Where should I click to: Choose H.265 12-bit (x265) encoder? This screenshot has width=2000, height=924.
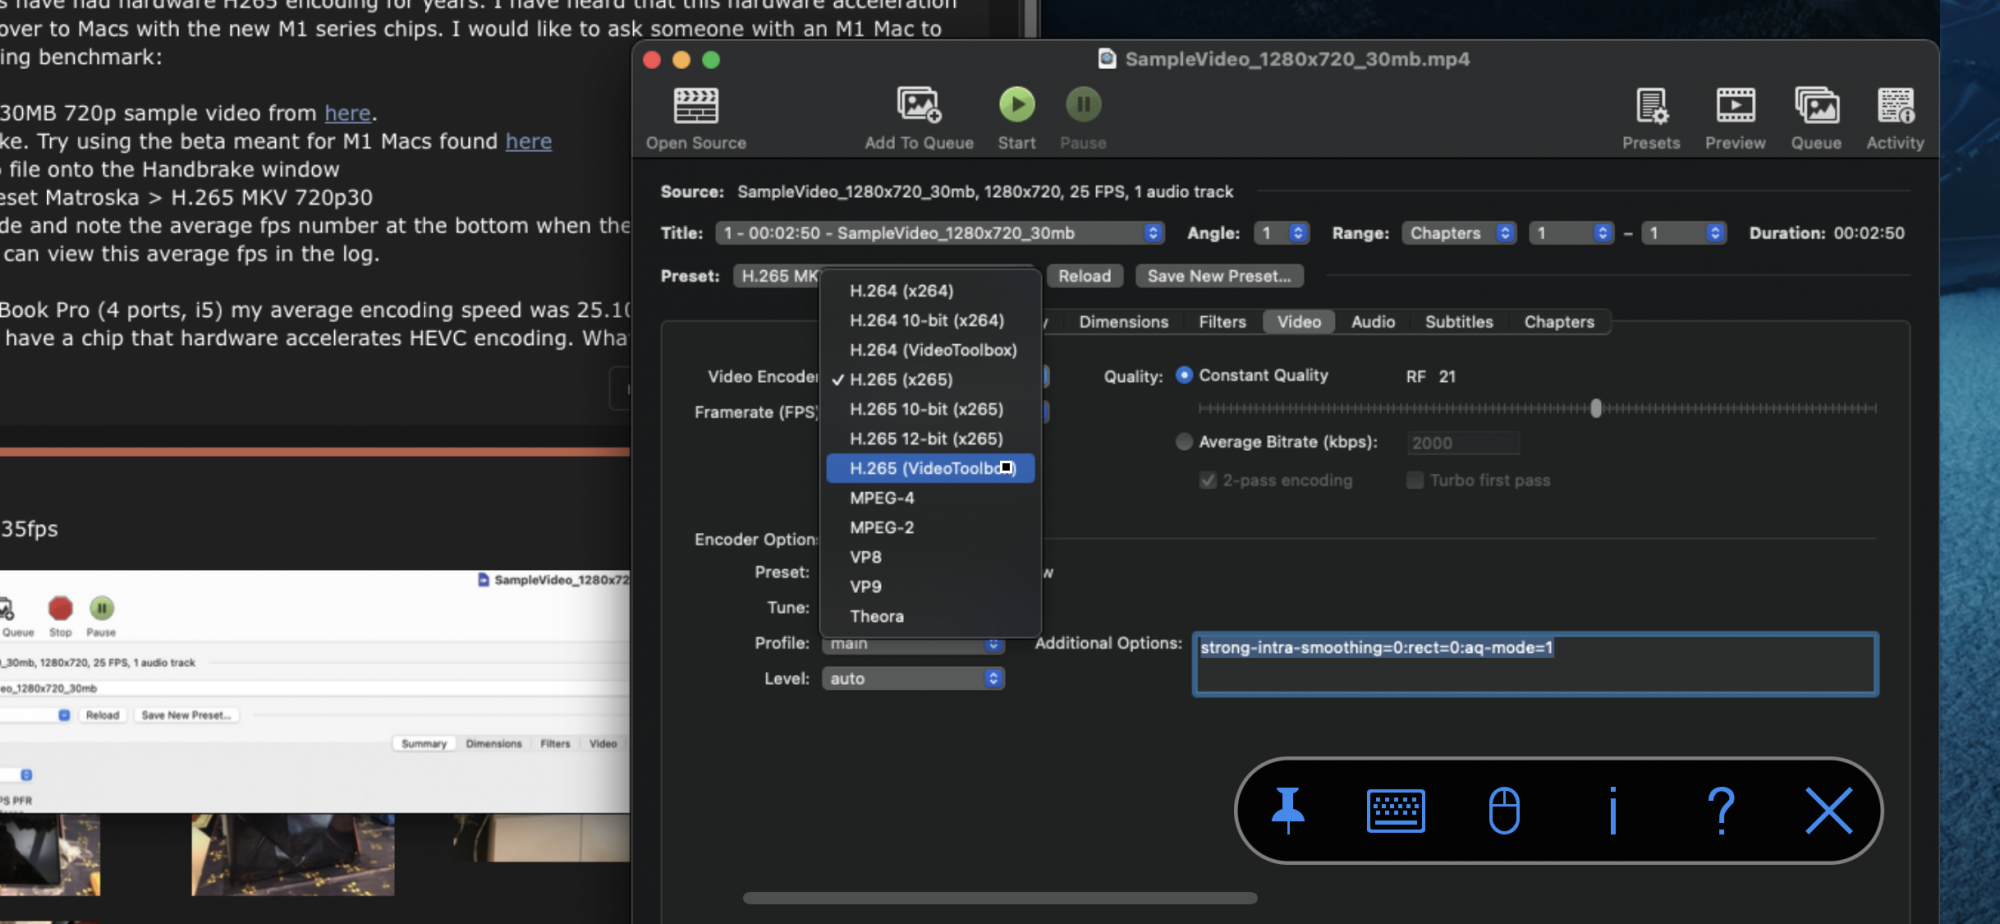click(x=930, y=439)
